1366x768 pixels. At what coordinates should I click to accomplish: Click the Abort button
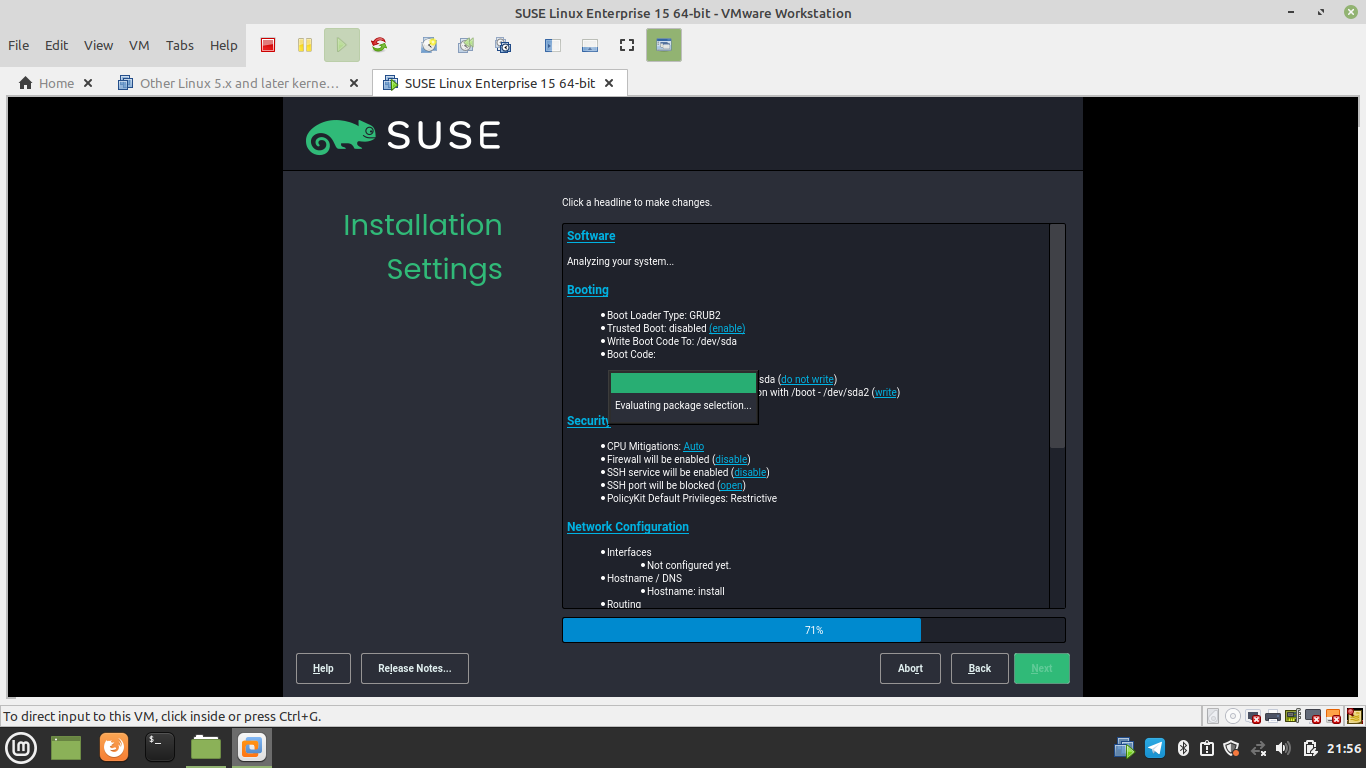point(911,668)
